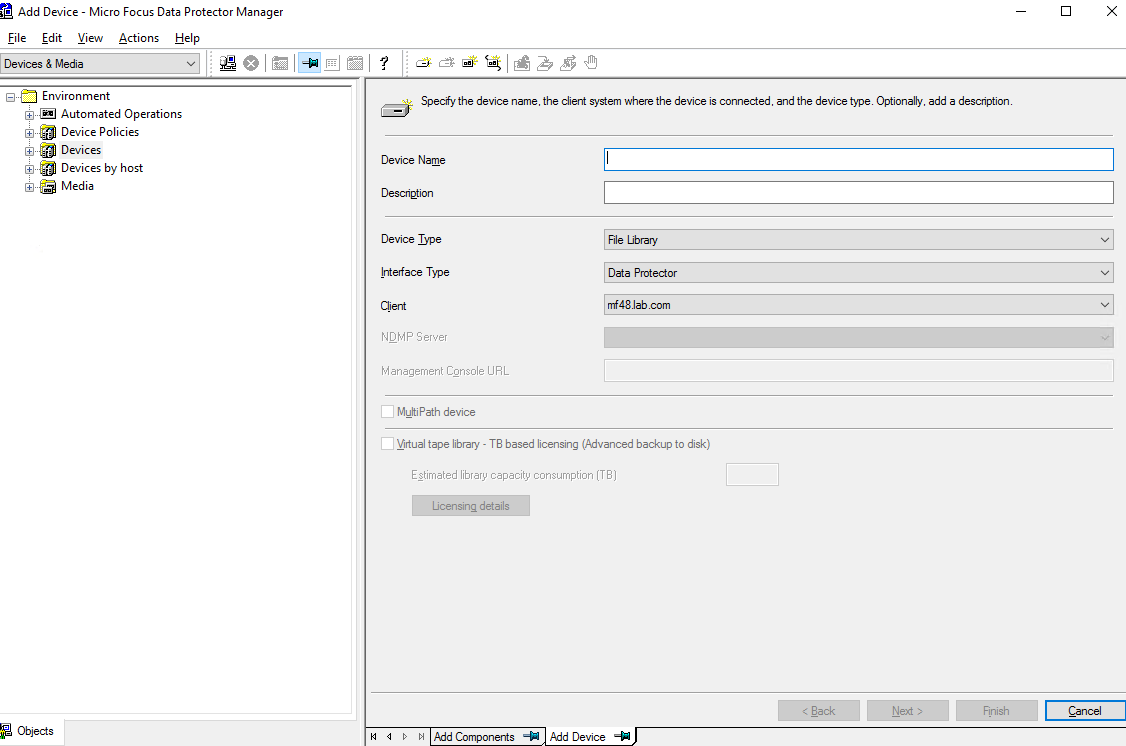Click pushpin icon on Add Components tab
Screen dimensions: 1126x746
(x=531, y=736)
